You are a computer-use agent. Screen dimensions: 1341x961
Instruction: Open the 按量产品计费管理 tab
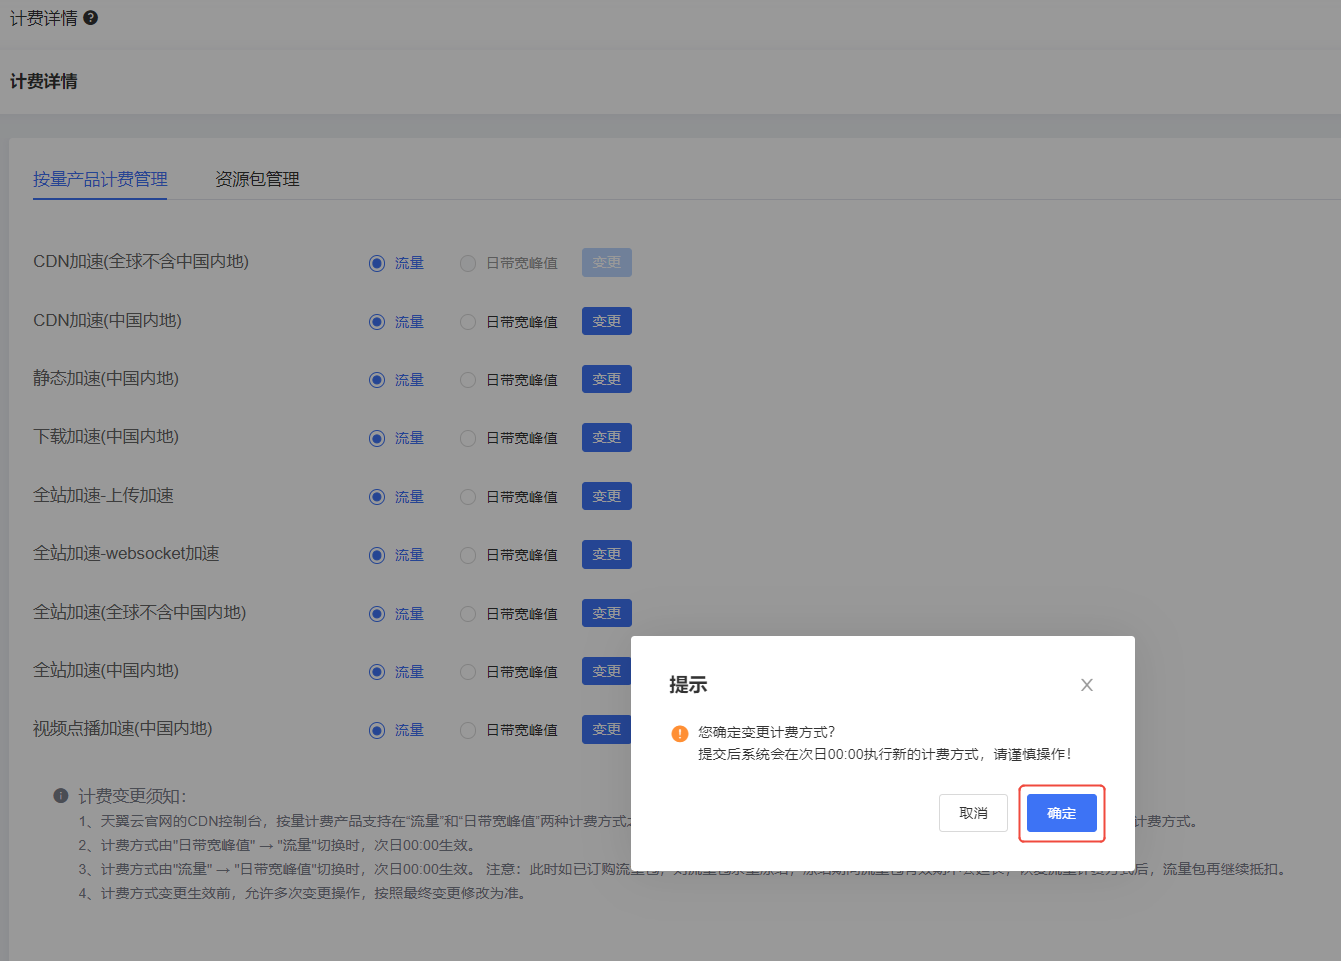click(100, 179)
